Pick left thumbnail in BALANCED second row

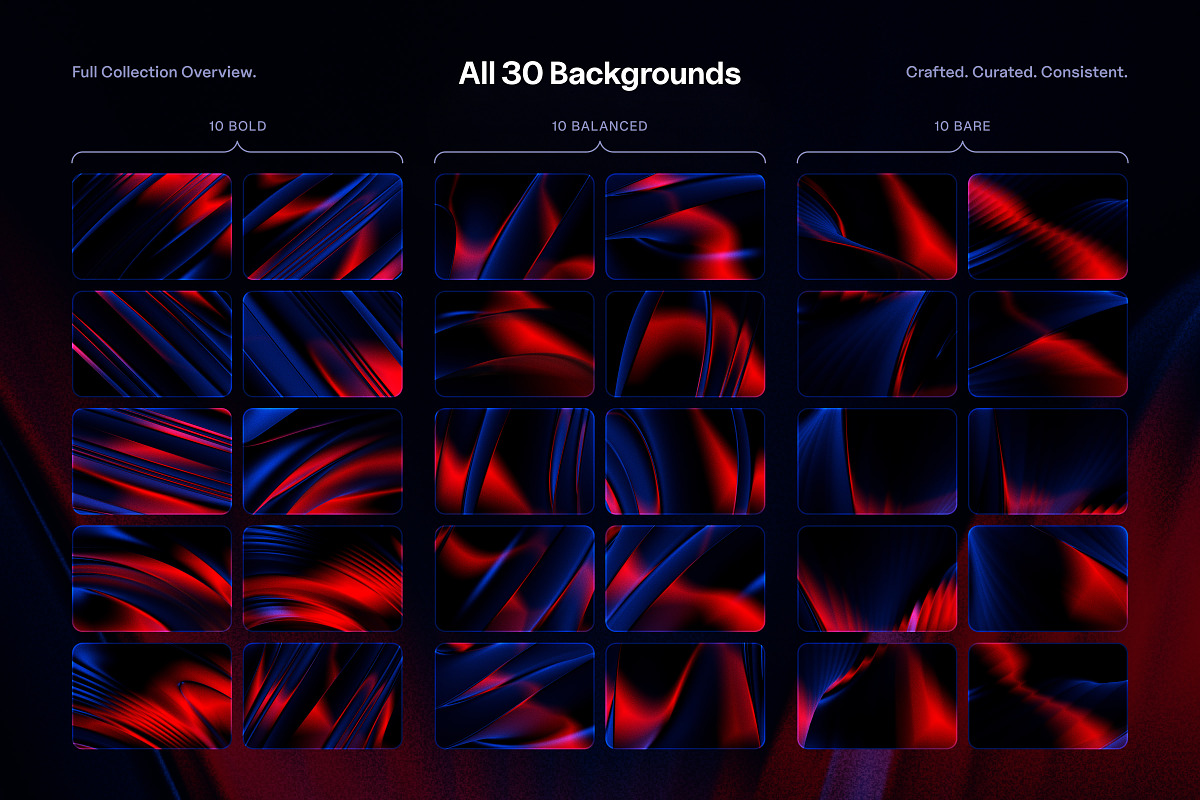515,344
